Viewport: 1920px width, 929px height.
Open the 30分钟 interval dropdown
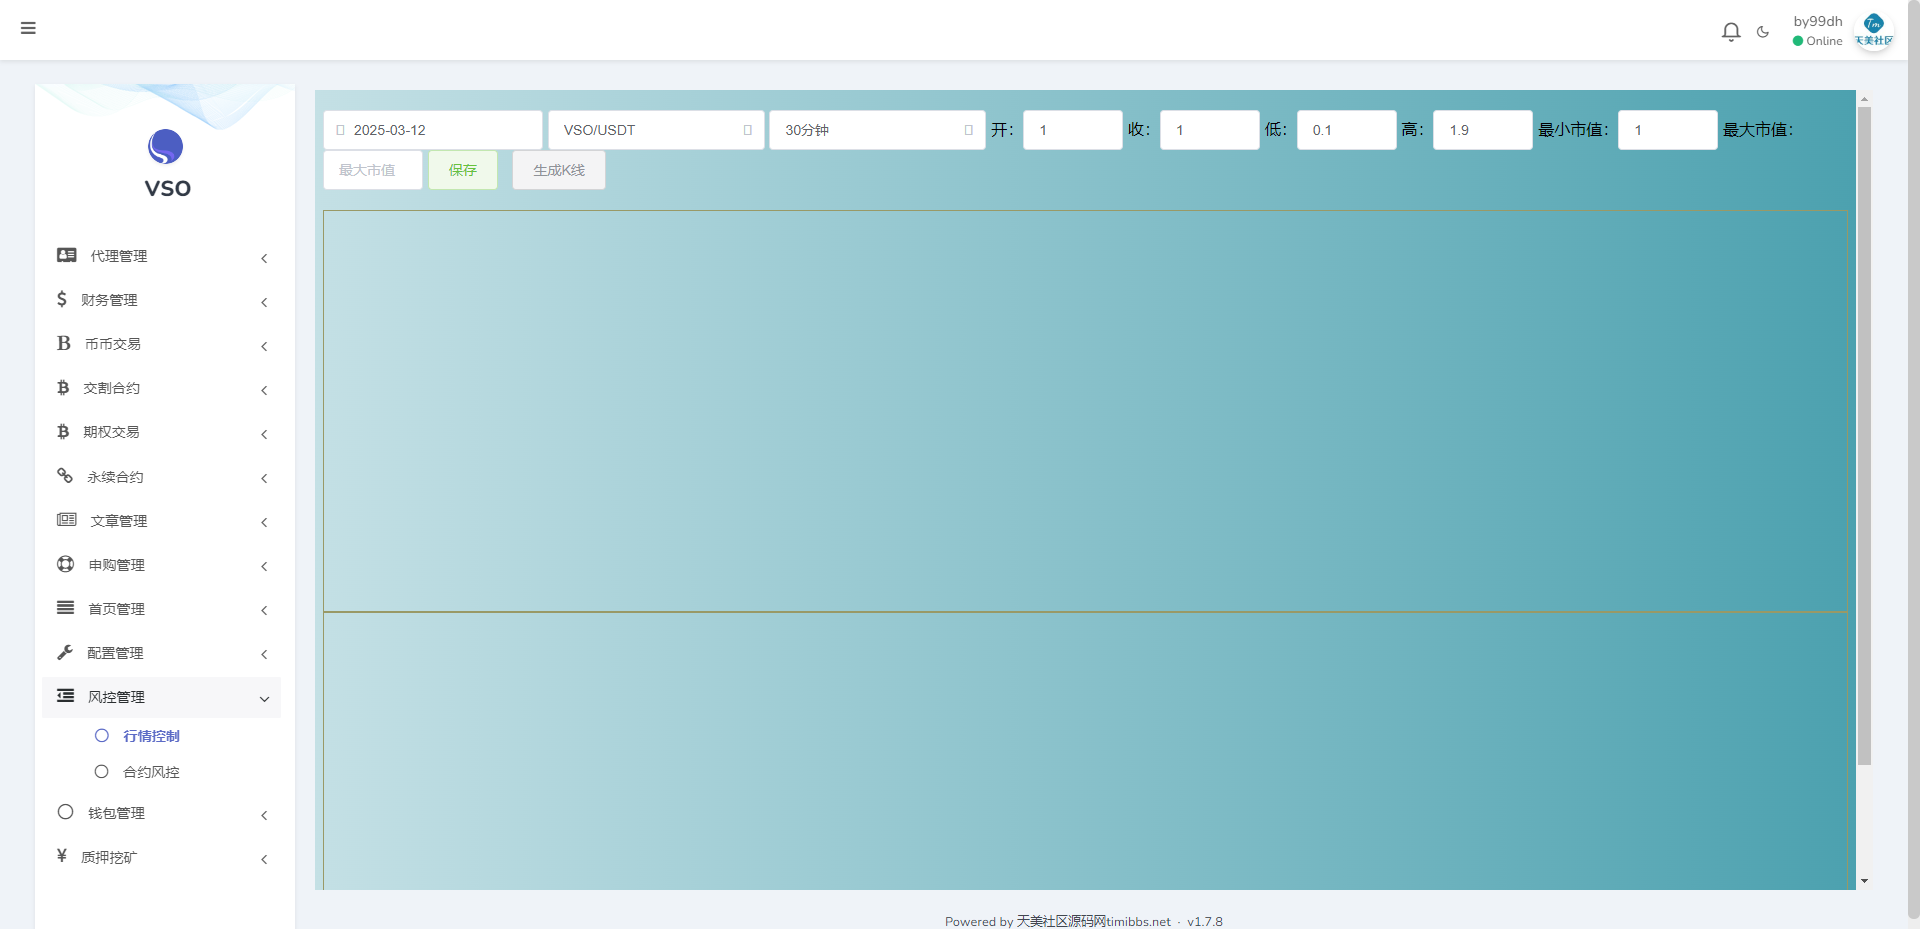pos(877,130)
